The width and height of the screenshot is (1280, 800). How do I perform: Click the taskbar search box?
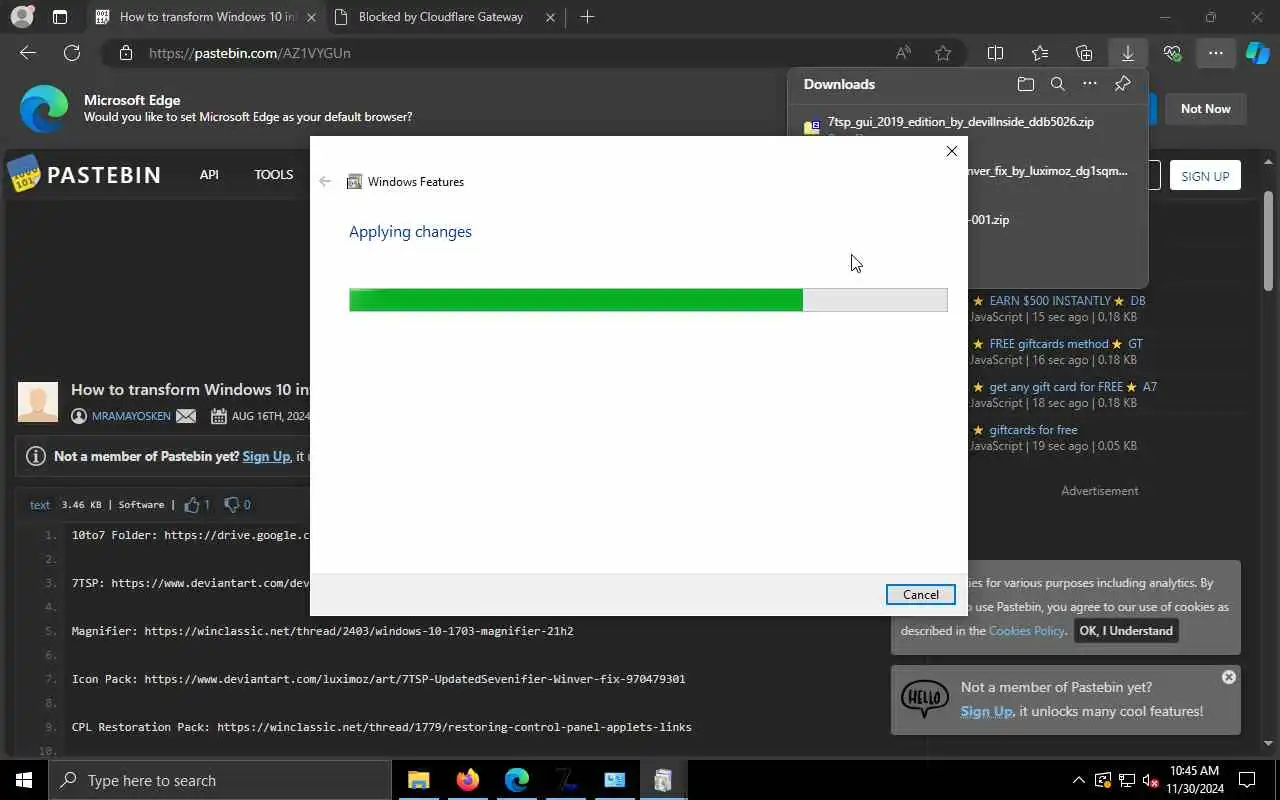click(220, 780)
